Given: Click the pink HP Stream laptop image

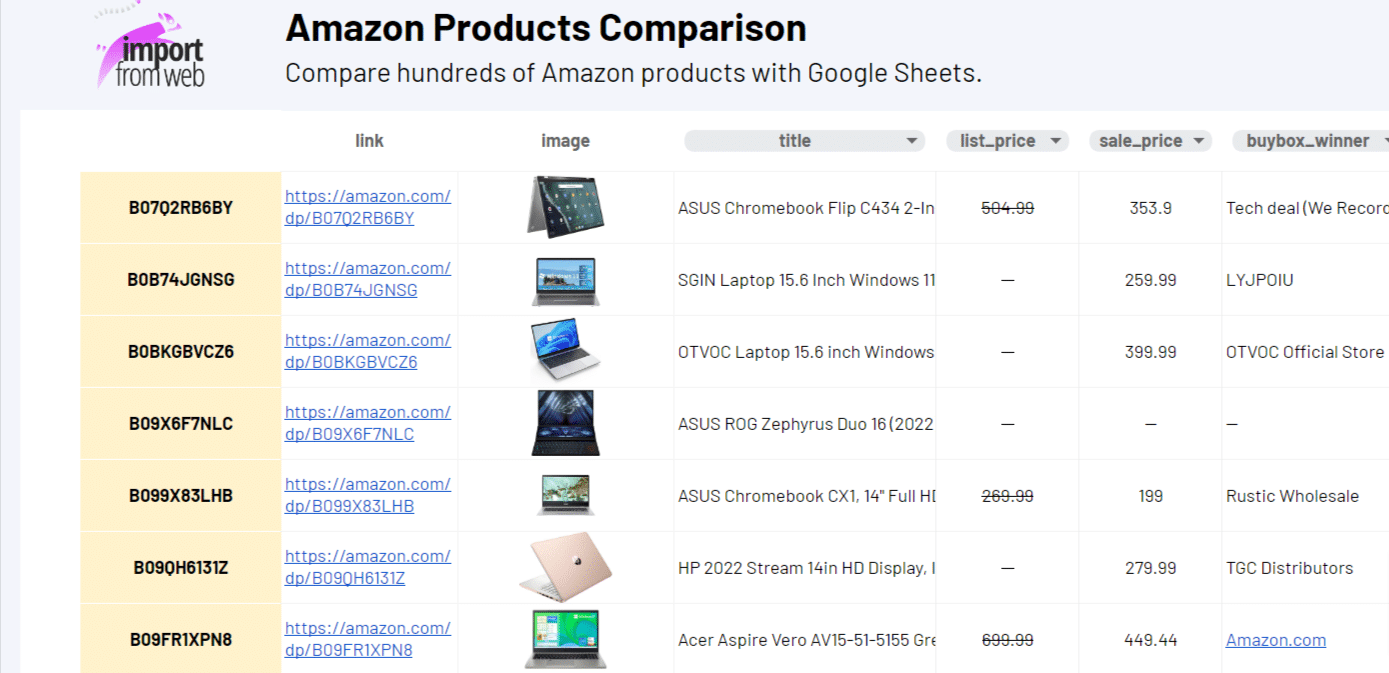Looking at the screenshot, I should tap(566, 566).
